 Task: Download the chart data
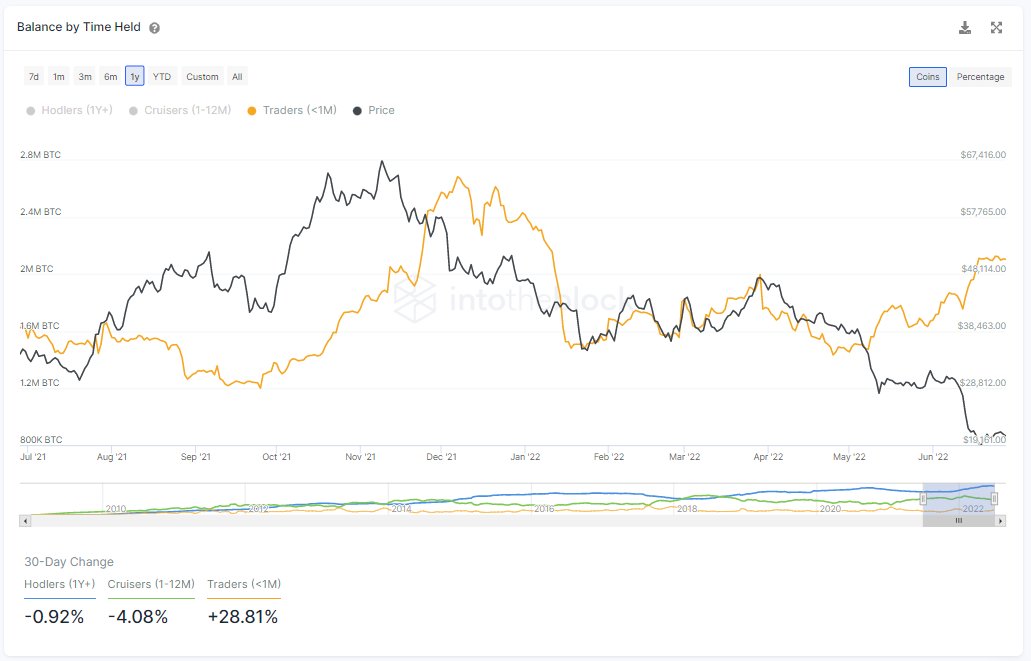tap(965, 28)
